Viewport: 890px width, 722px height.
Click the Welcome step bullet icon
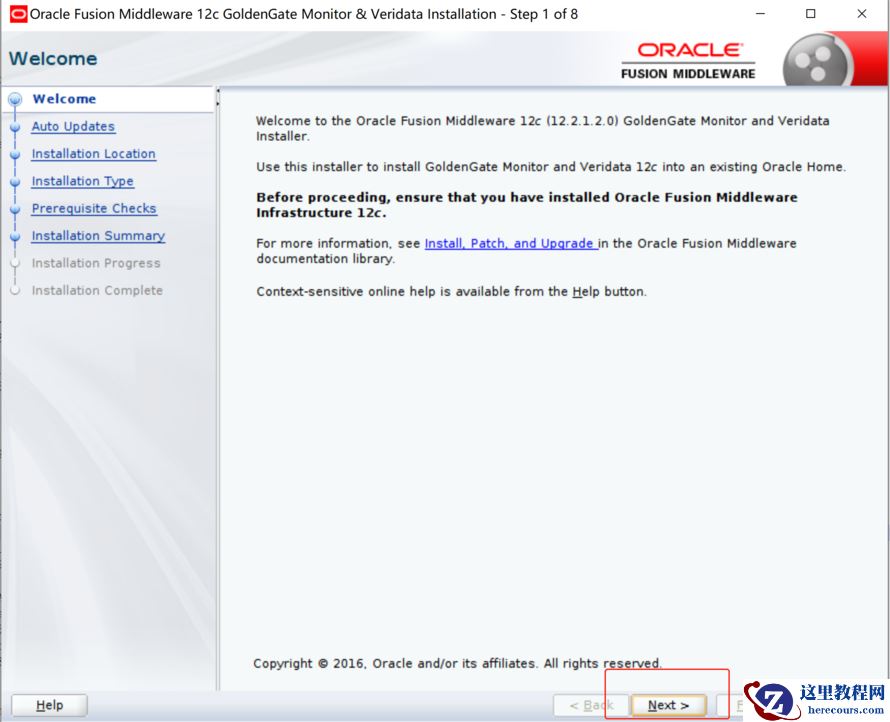[15, 99]
